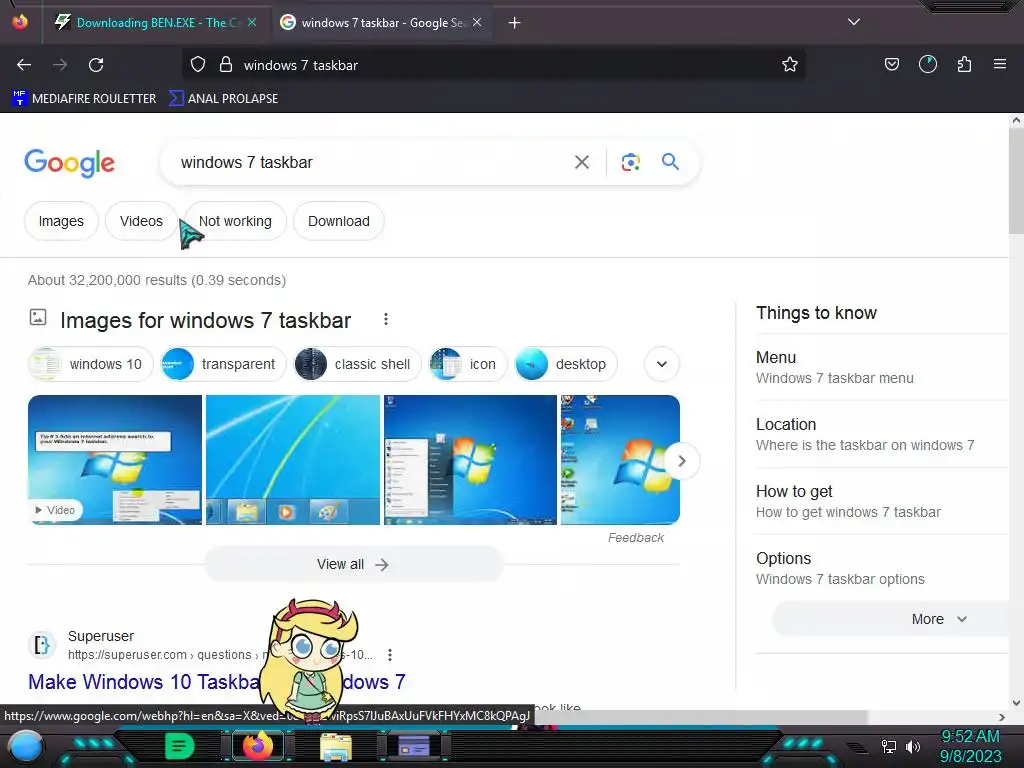Open the Firefox hamburger application menu
This screenshot has width=1024, height=768.
[x=999, y=64]
